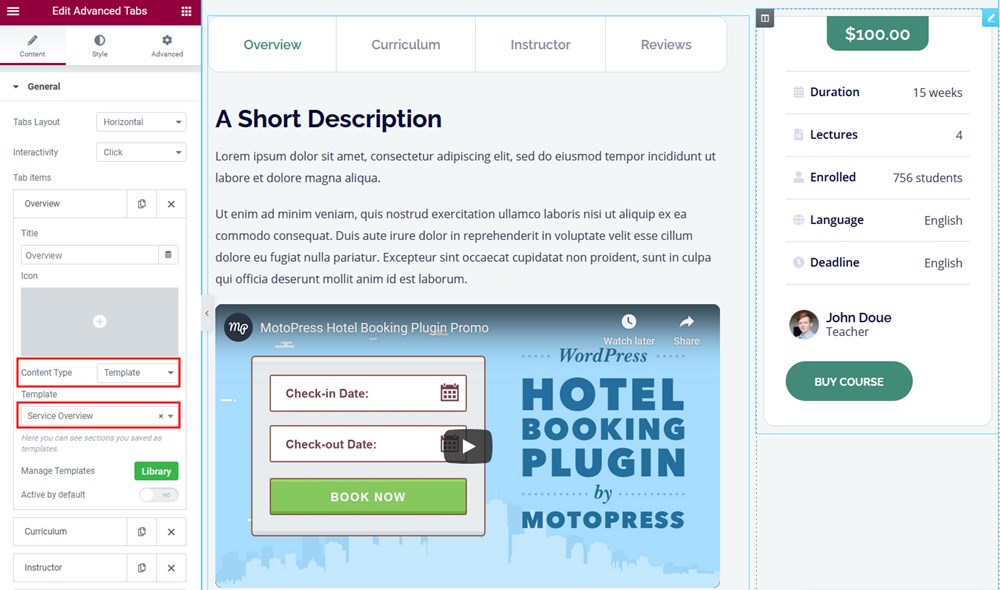Click the Lectures document icon

798,135
